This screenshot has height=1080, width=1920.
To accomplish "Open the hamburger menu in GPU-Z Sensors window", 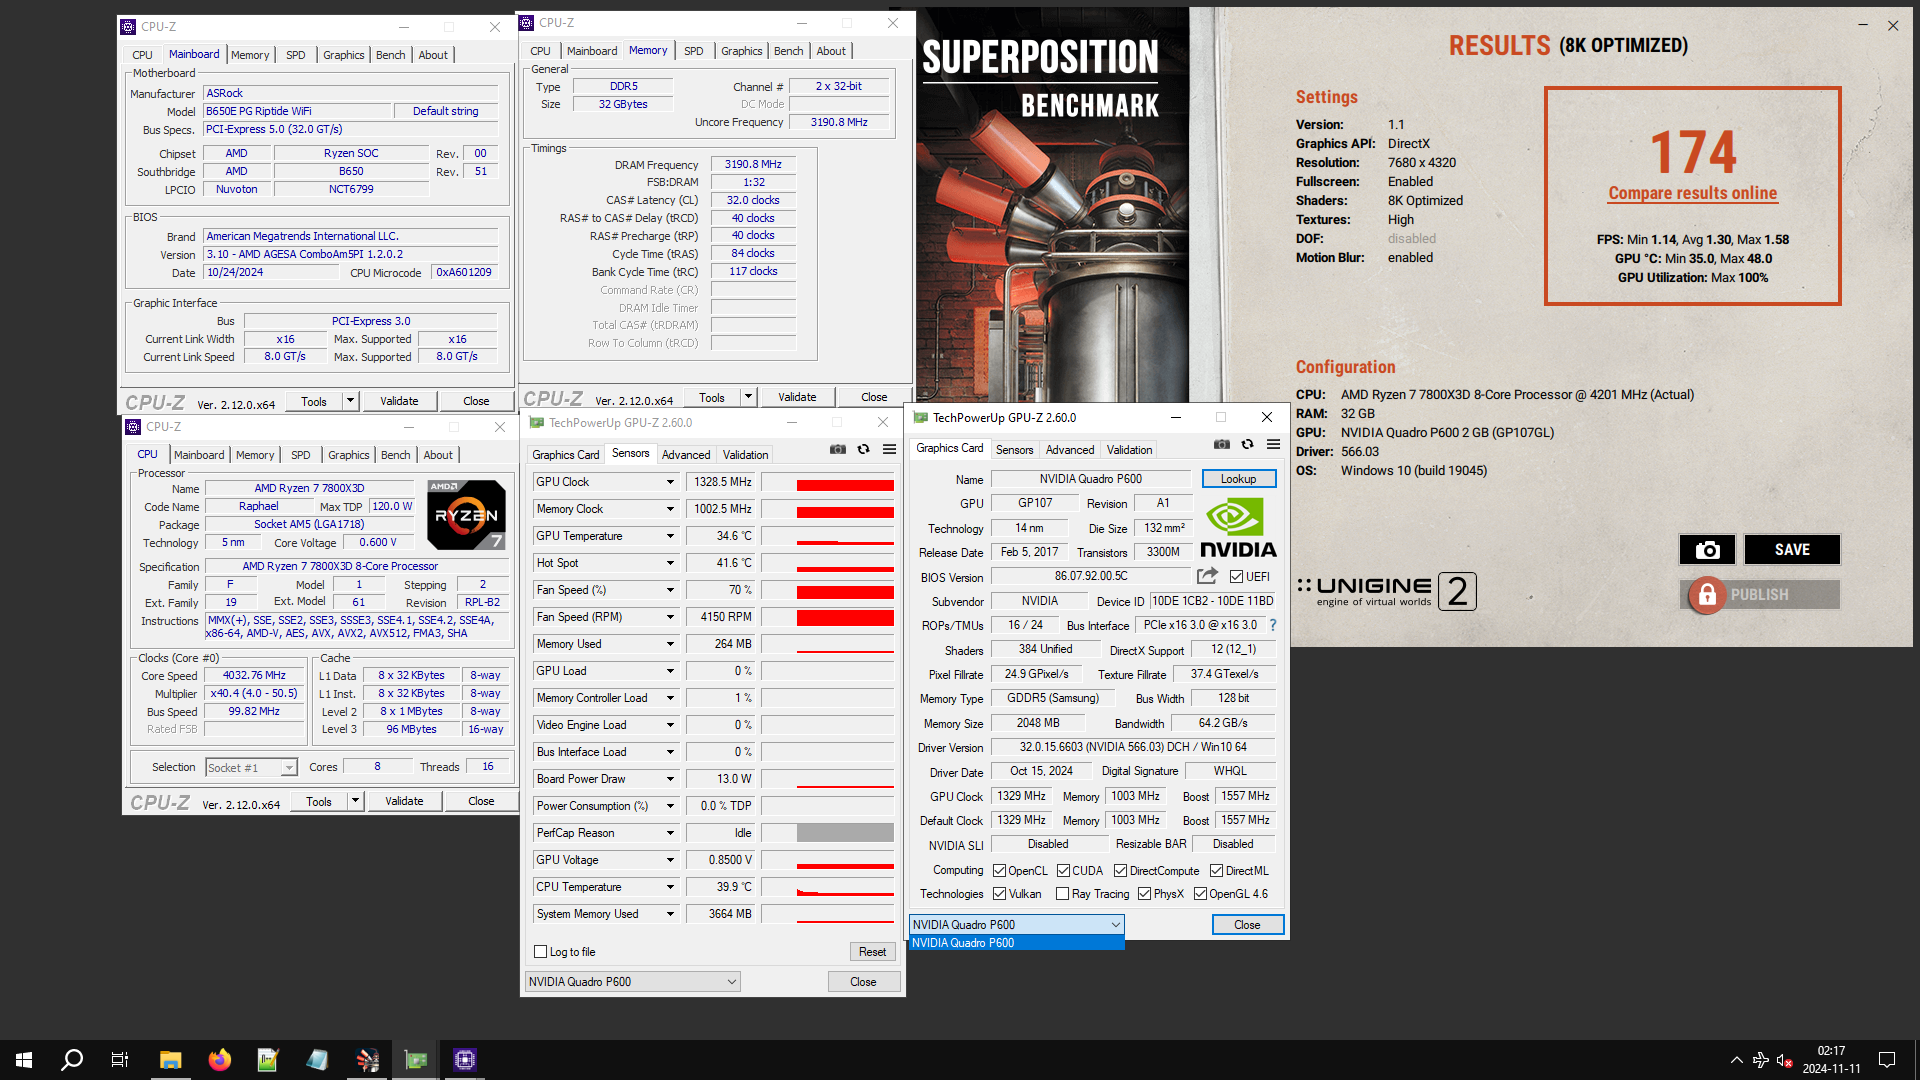I will pos(889,450).
